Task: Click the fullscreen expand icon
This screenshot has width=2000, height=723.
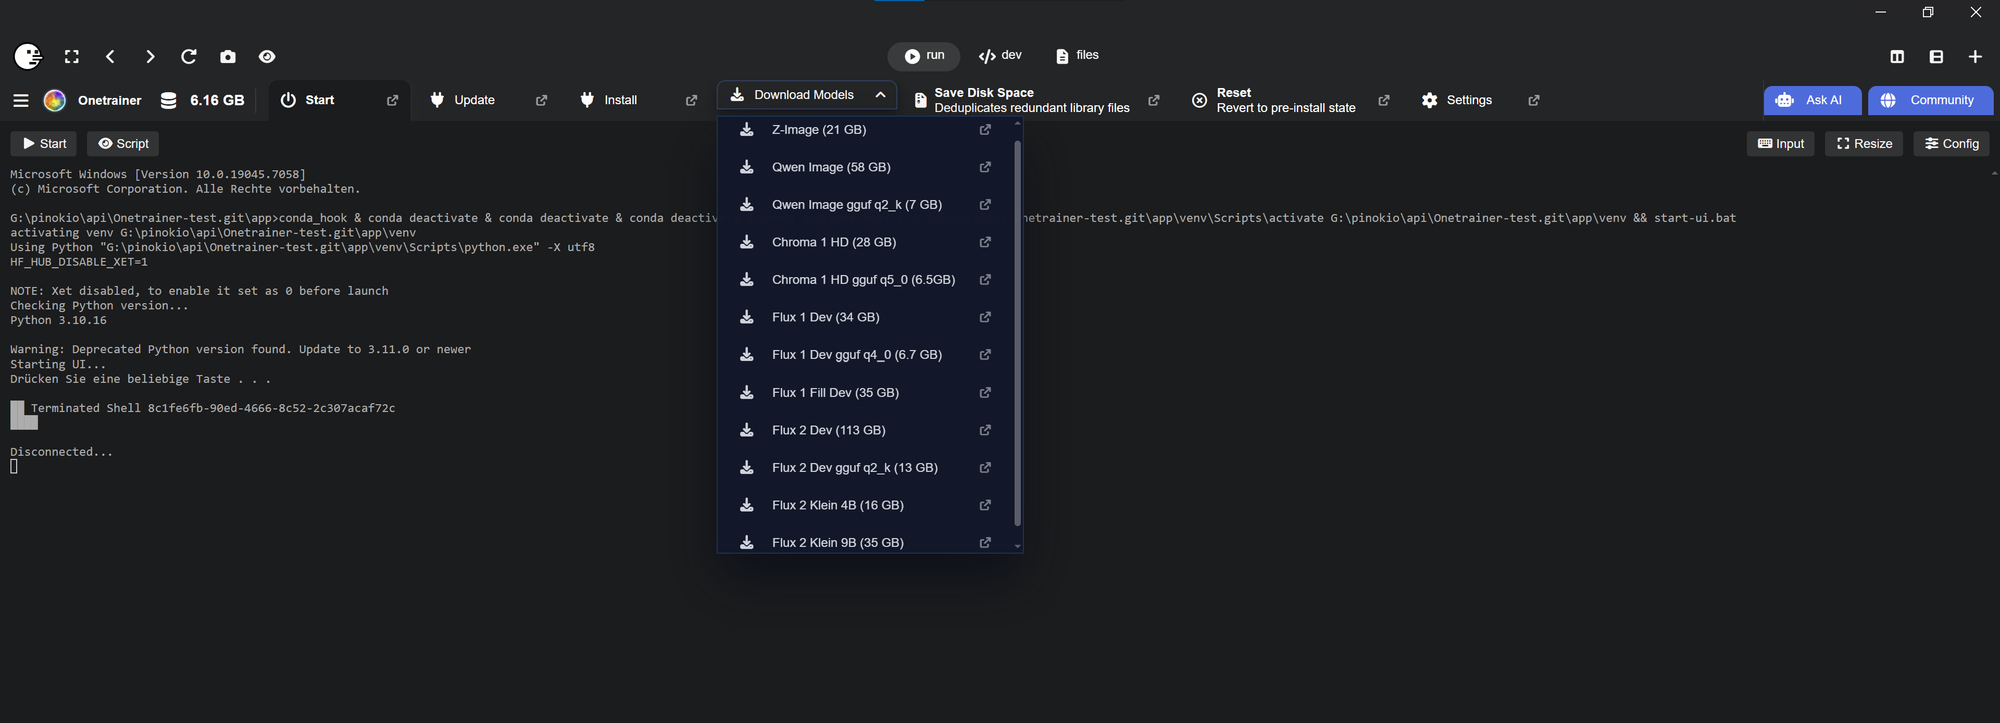Action: click(x=72, y=57)
